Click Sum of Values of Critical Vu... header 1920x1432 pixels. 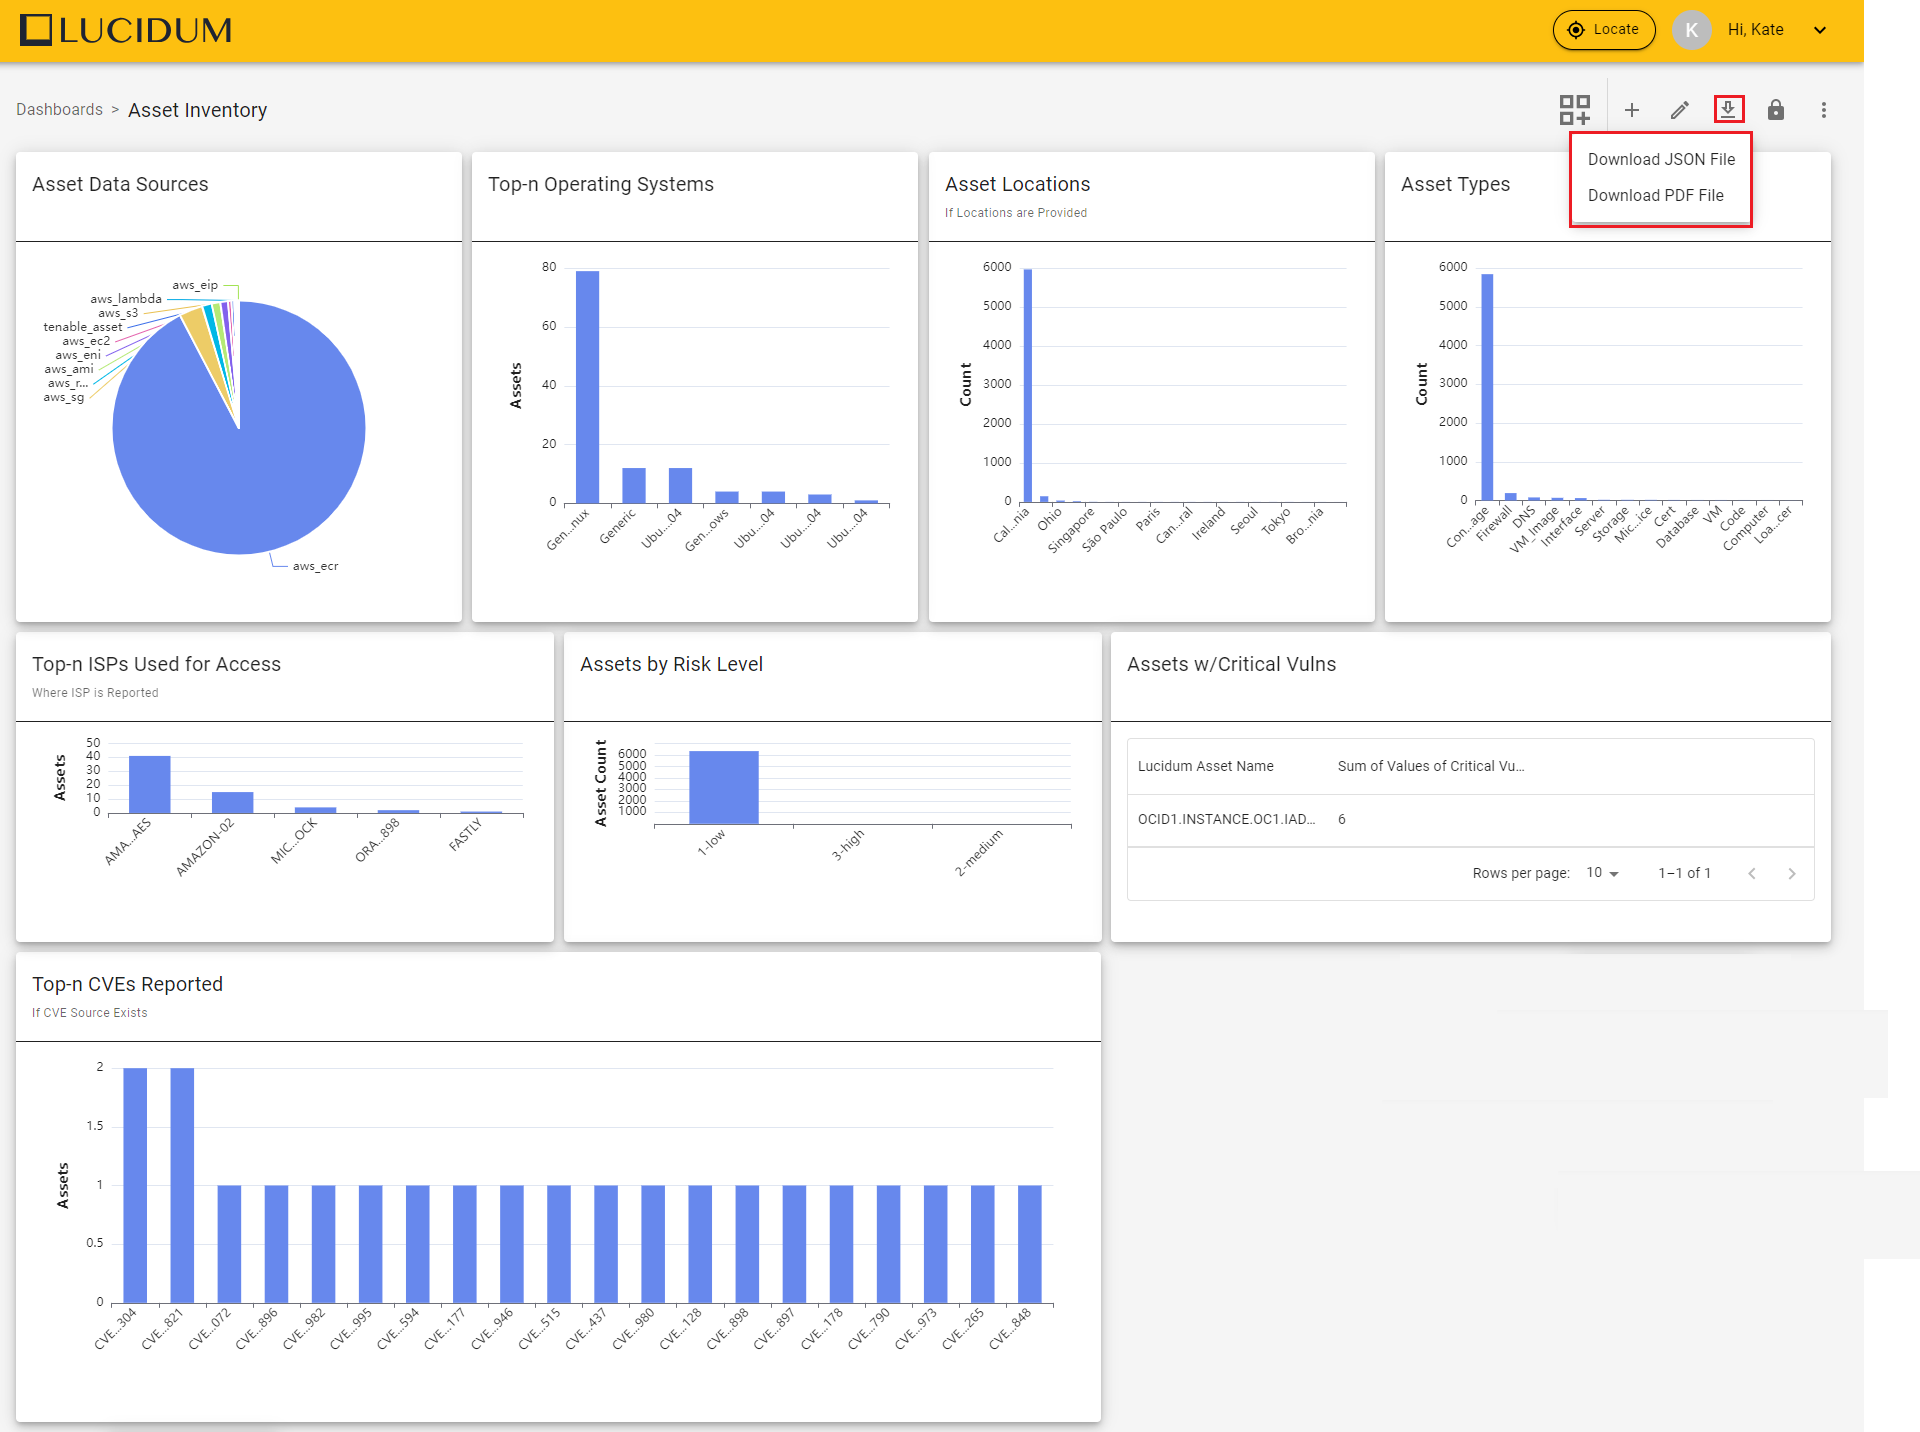1431,766
